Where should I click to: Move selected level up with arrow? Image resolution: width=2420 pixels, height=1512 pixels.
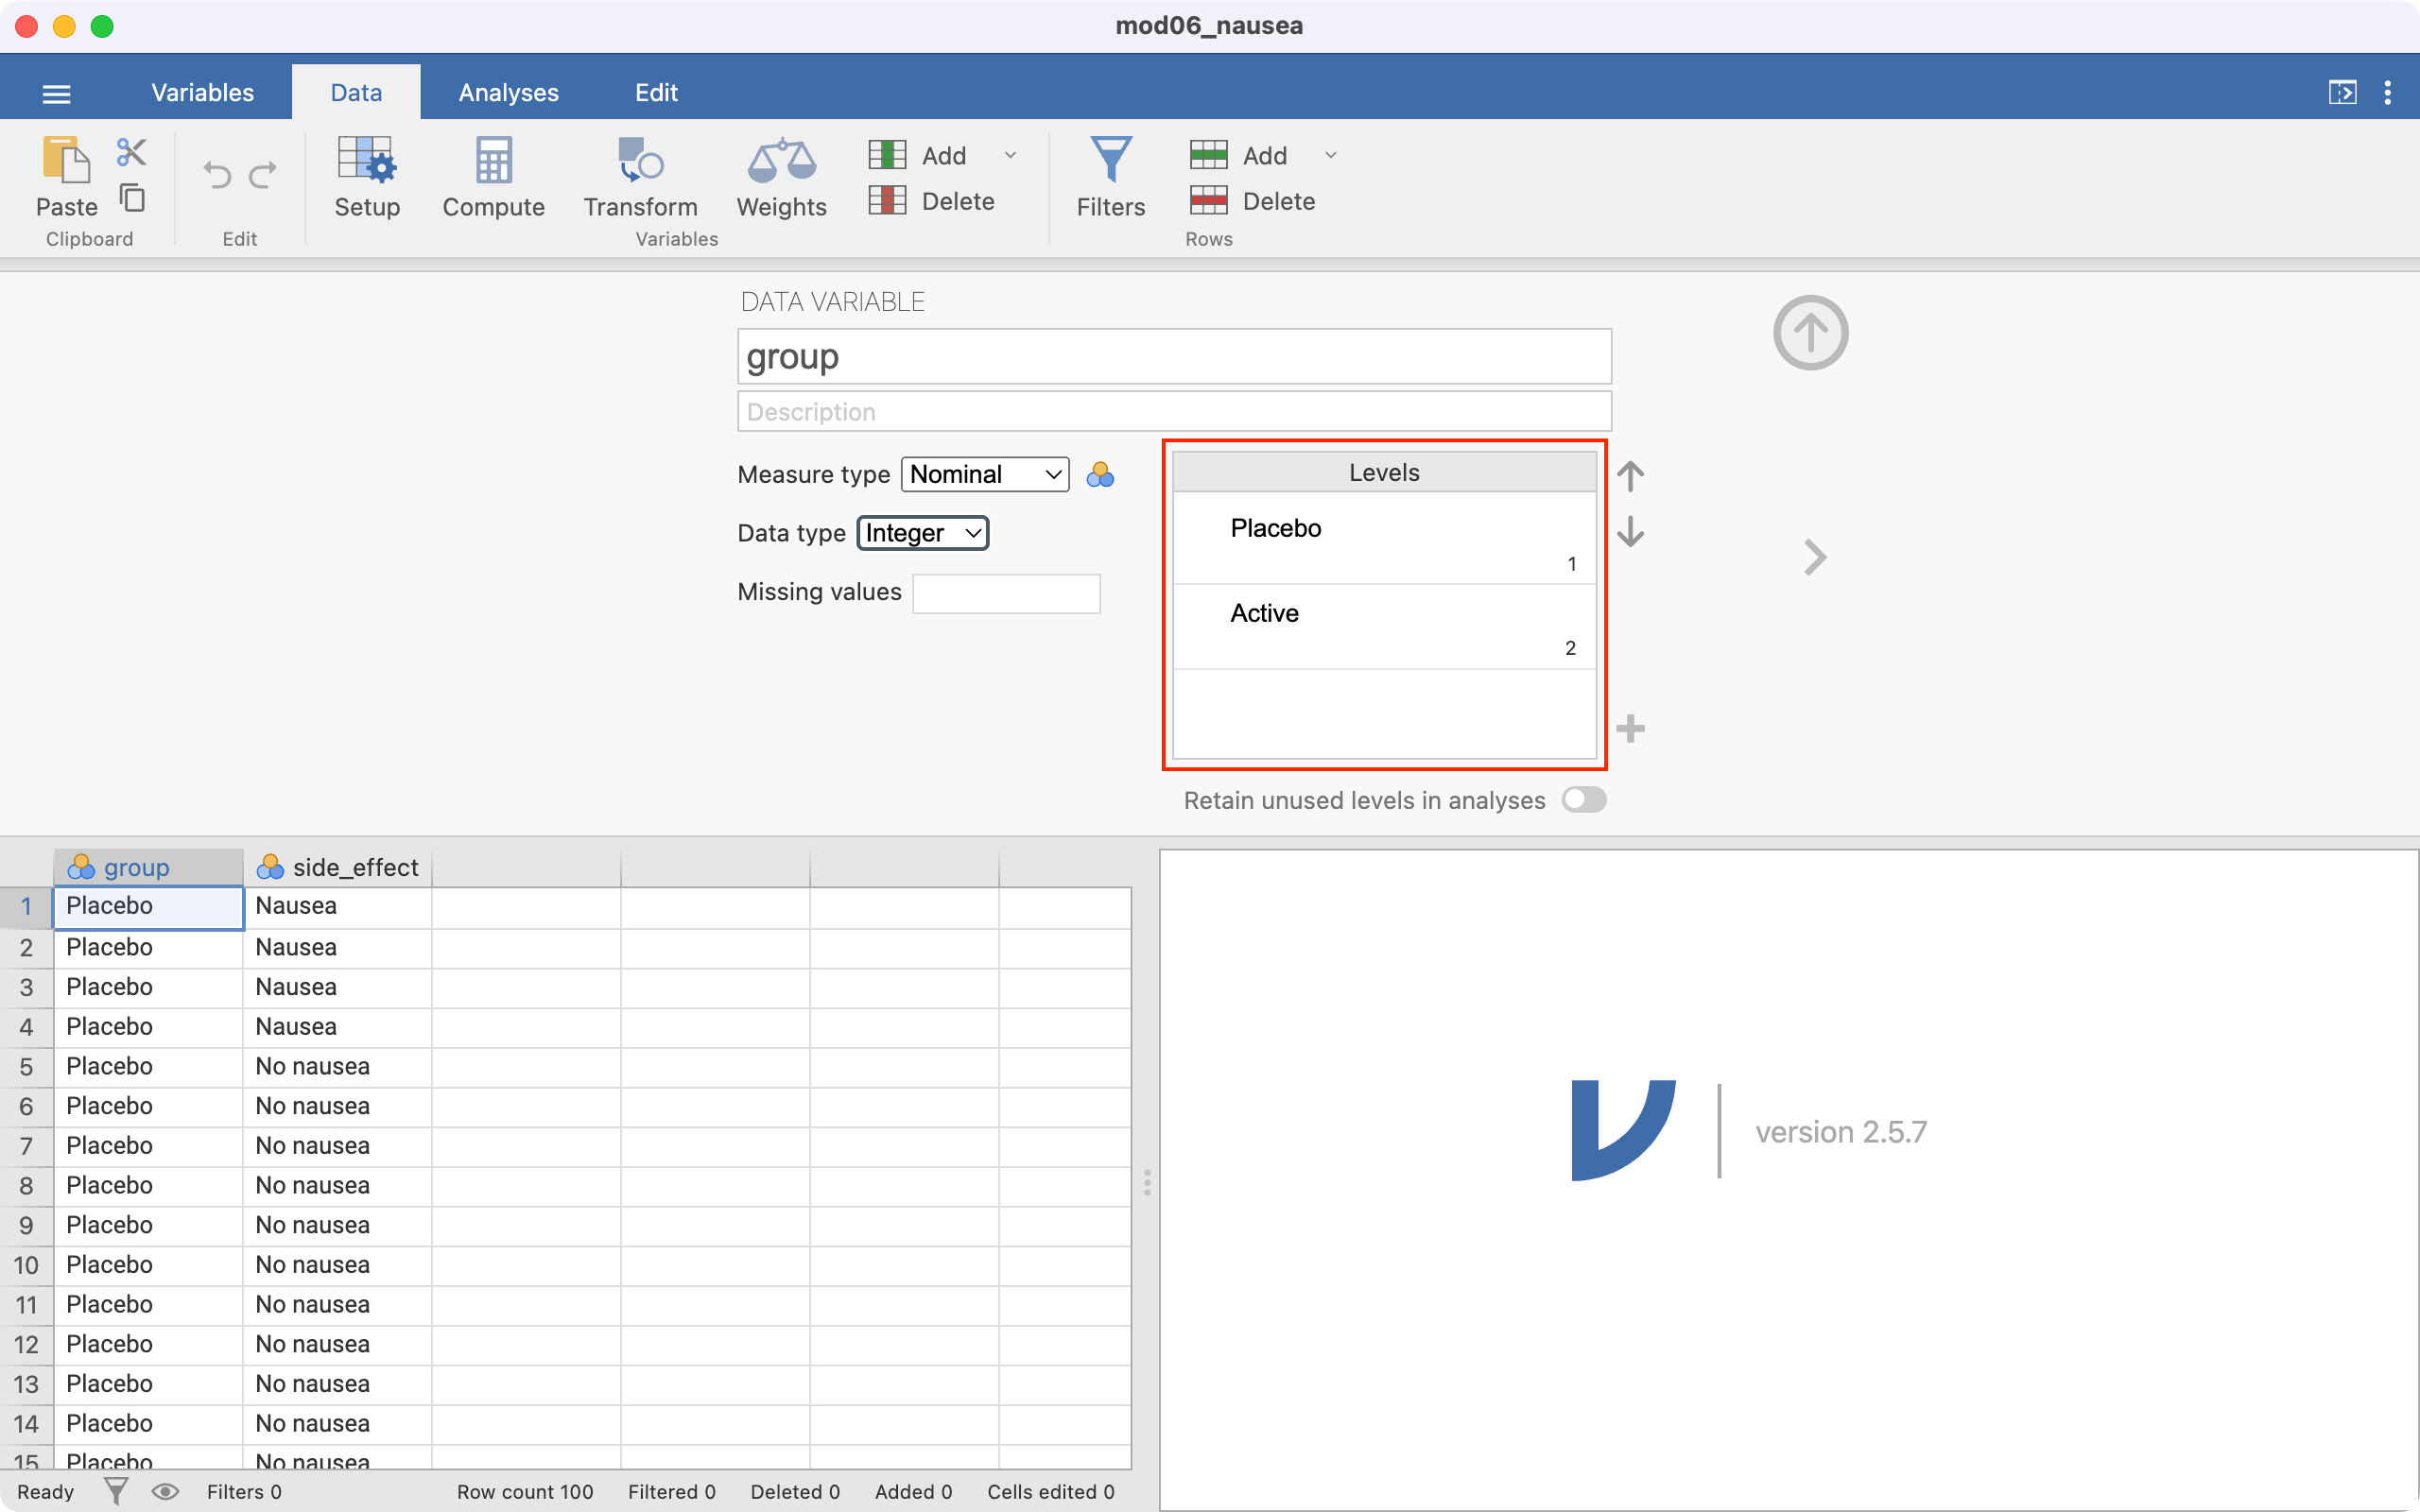[1630, 476]
